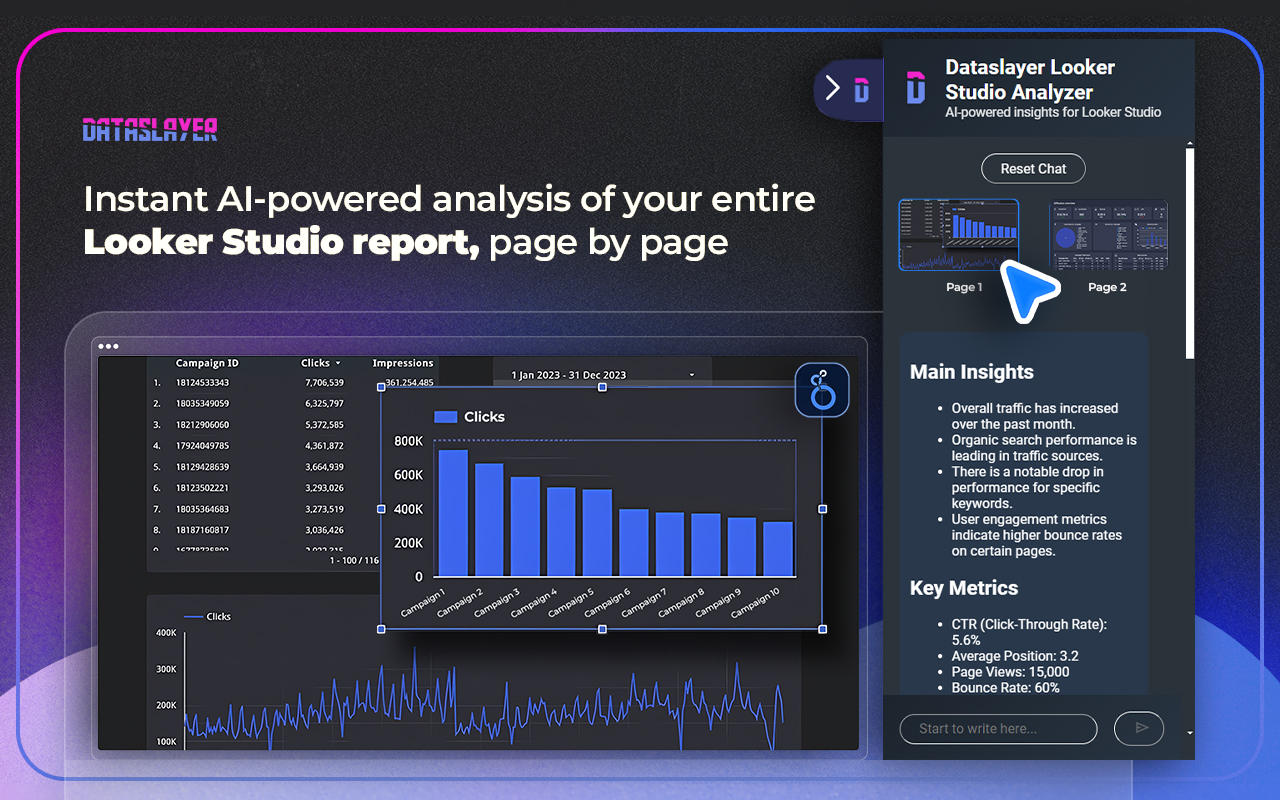1280x800 pixels.
Task: Switch to Page 2 in the analyzer
Action: pos(1107,236)
